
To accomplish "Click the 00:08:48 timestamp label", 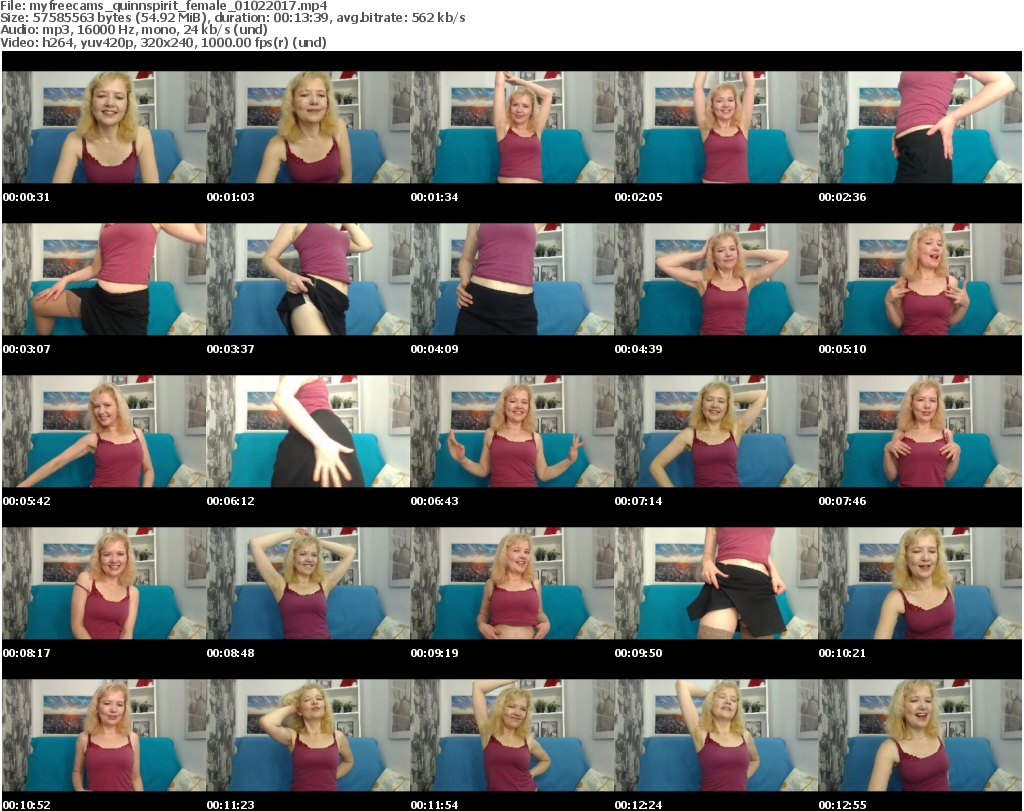I will pos(231,653).
